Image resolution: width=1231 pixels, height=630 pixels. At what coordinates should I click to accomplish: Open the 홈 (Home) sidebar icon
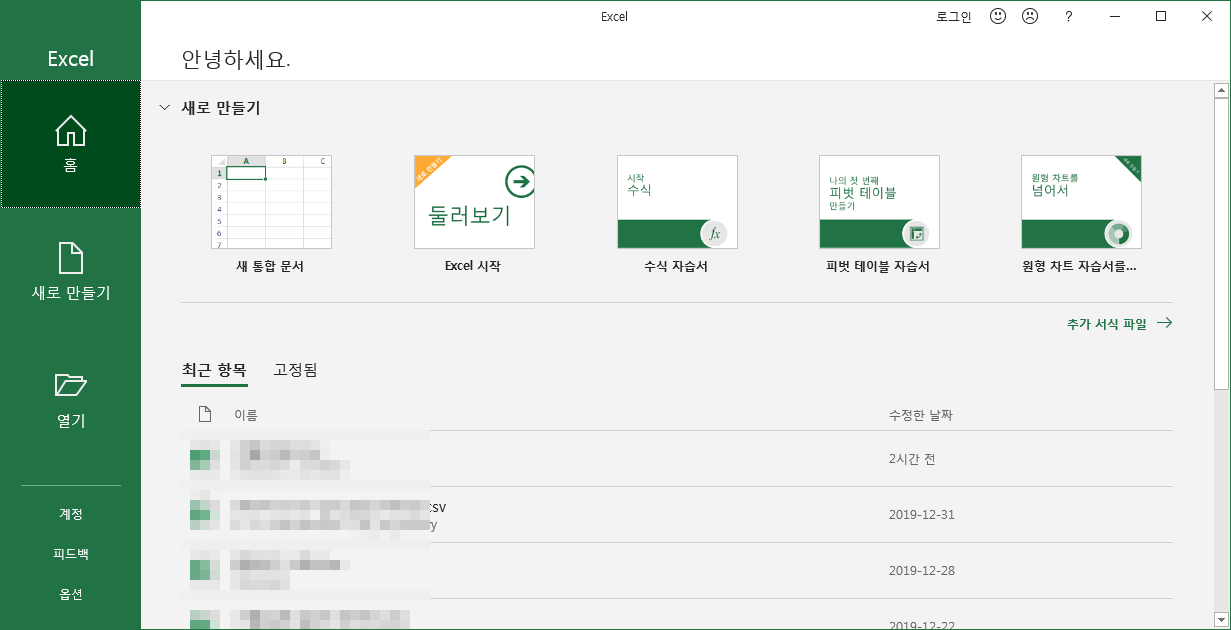click(x=70, y=131)
